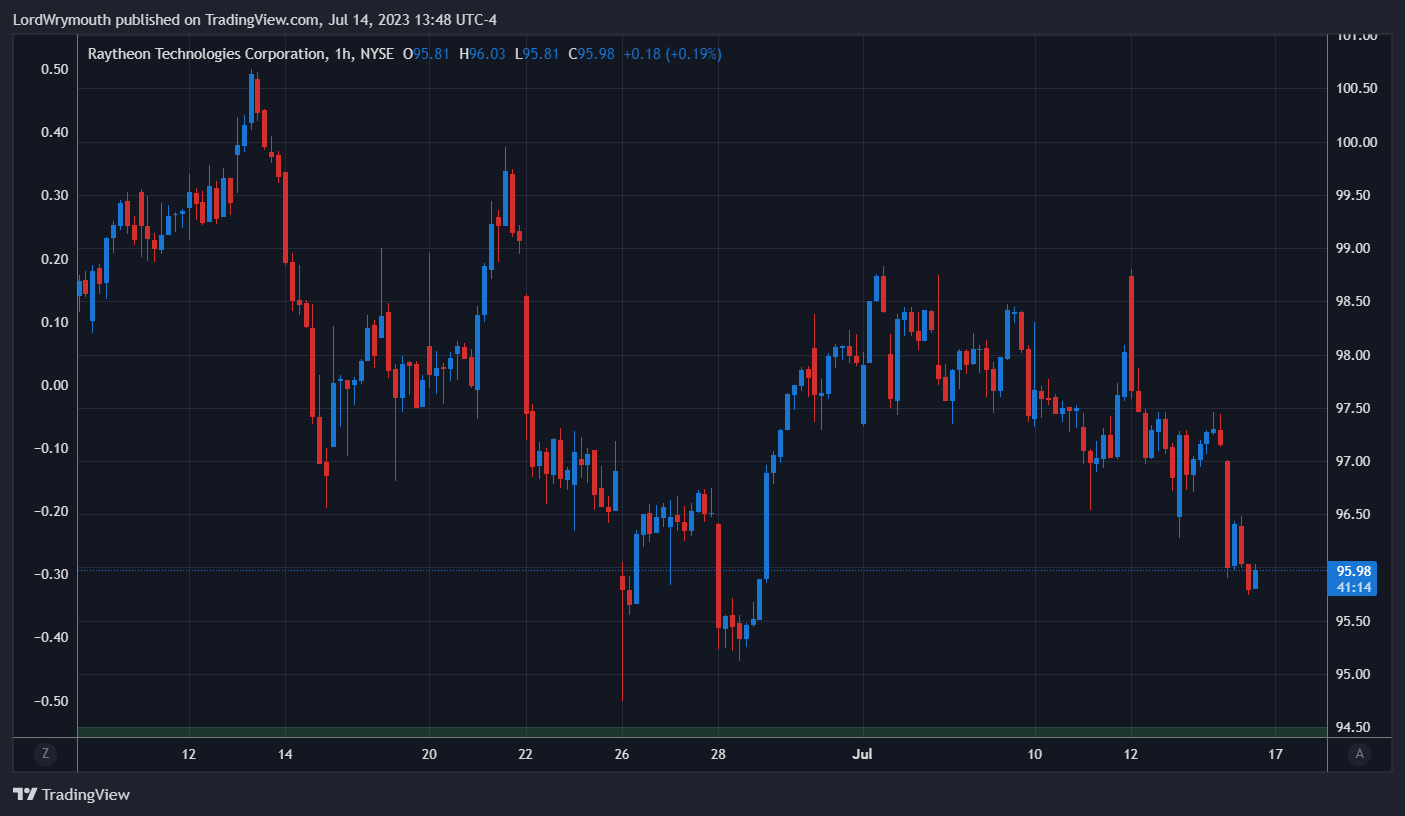Click the open value O95.81
This screenshot has height=816, width=1405.
click(x=426, y=54)
